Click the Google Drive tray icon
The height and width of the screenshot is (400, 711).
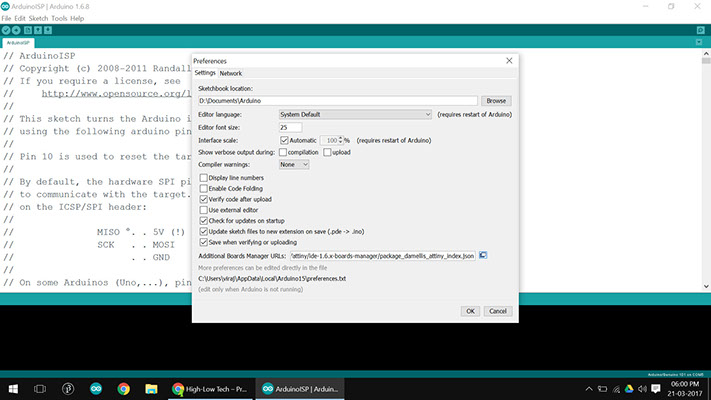tap(629, 389)
